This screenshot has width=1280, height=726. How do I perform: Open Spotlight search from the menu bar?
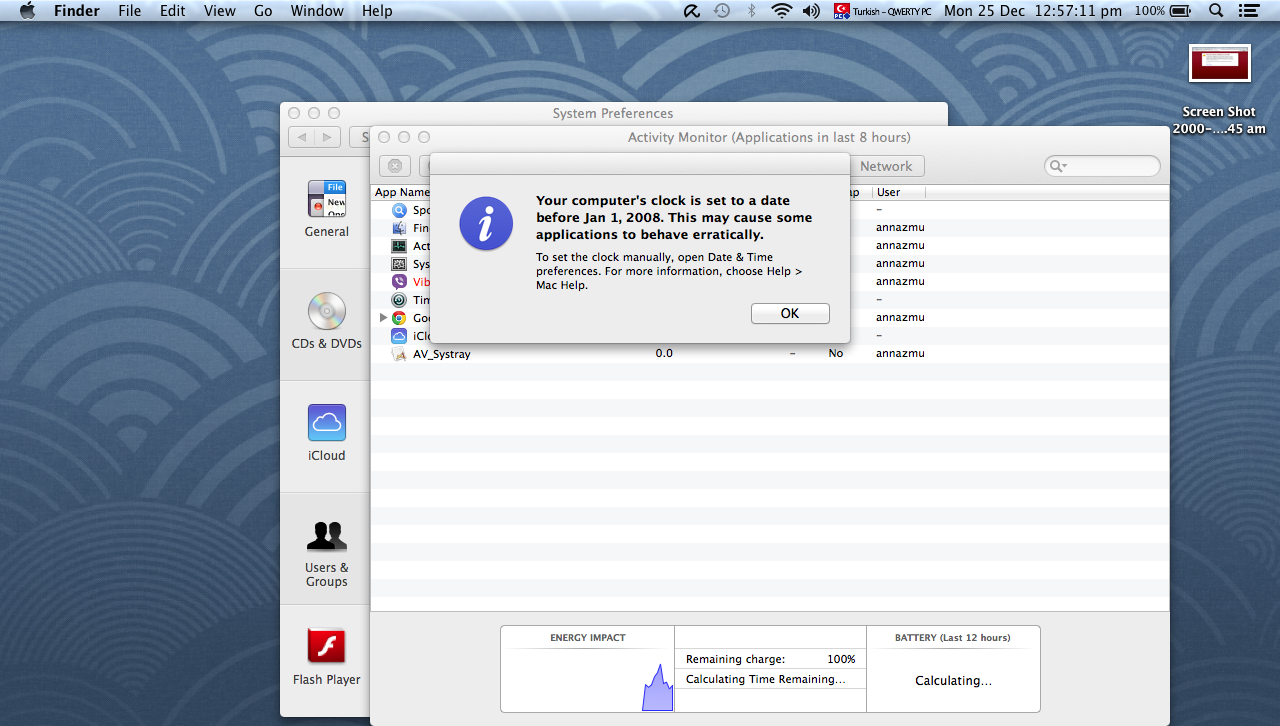click(1216, 11)
